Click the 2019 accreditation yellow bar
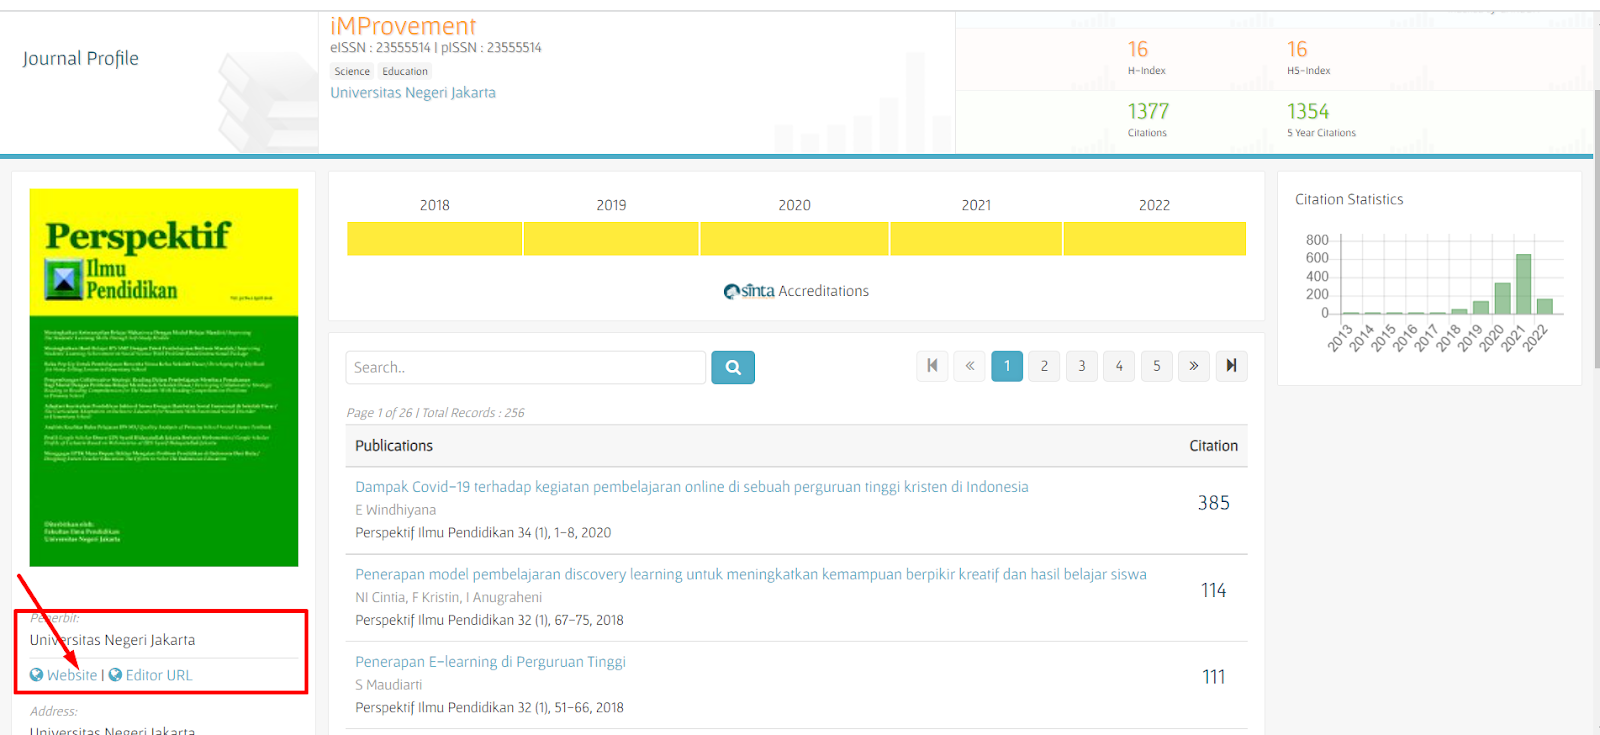 tap(611, 239)
